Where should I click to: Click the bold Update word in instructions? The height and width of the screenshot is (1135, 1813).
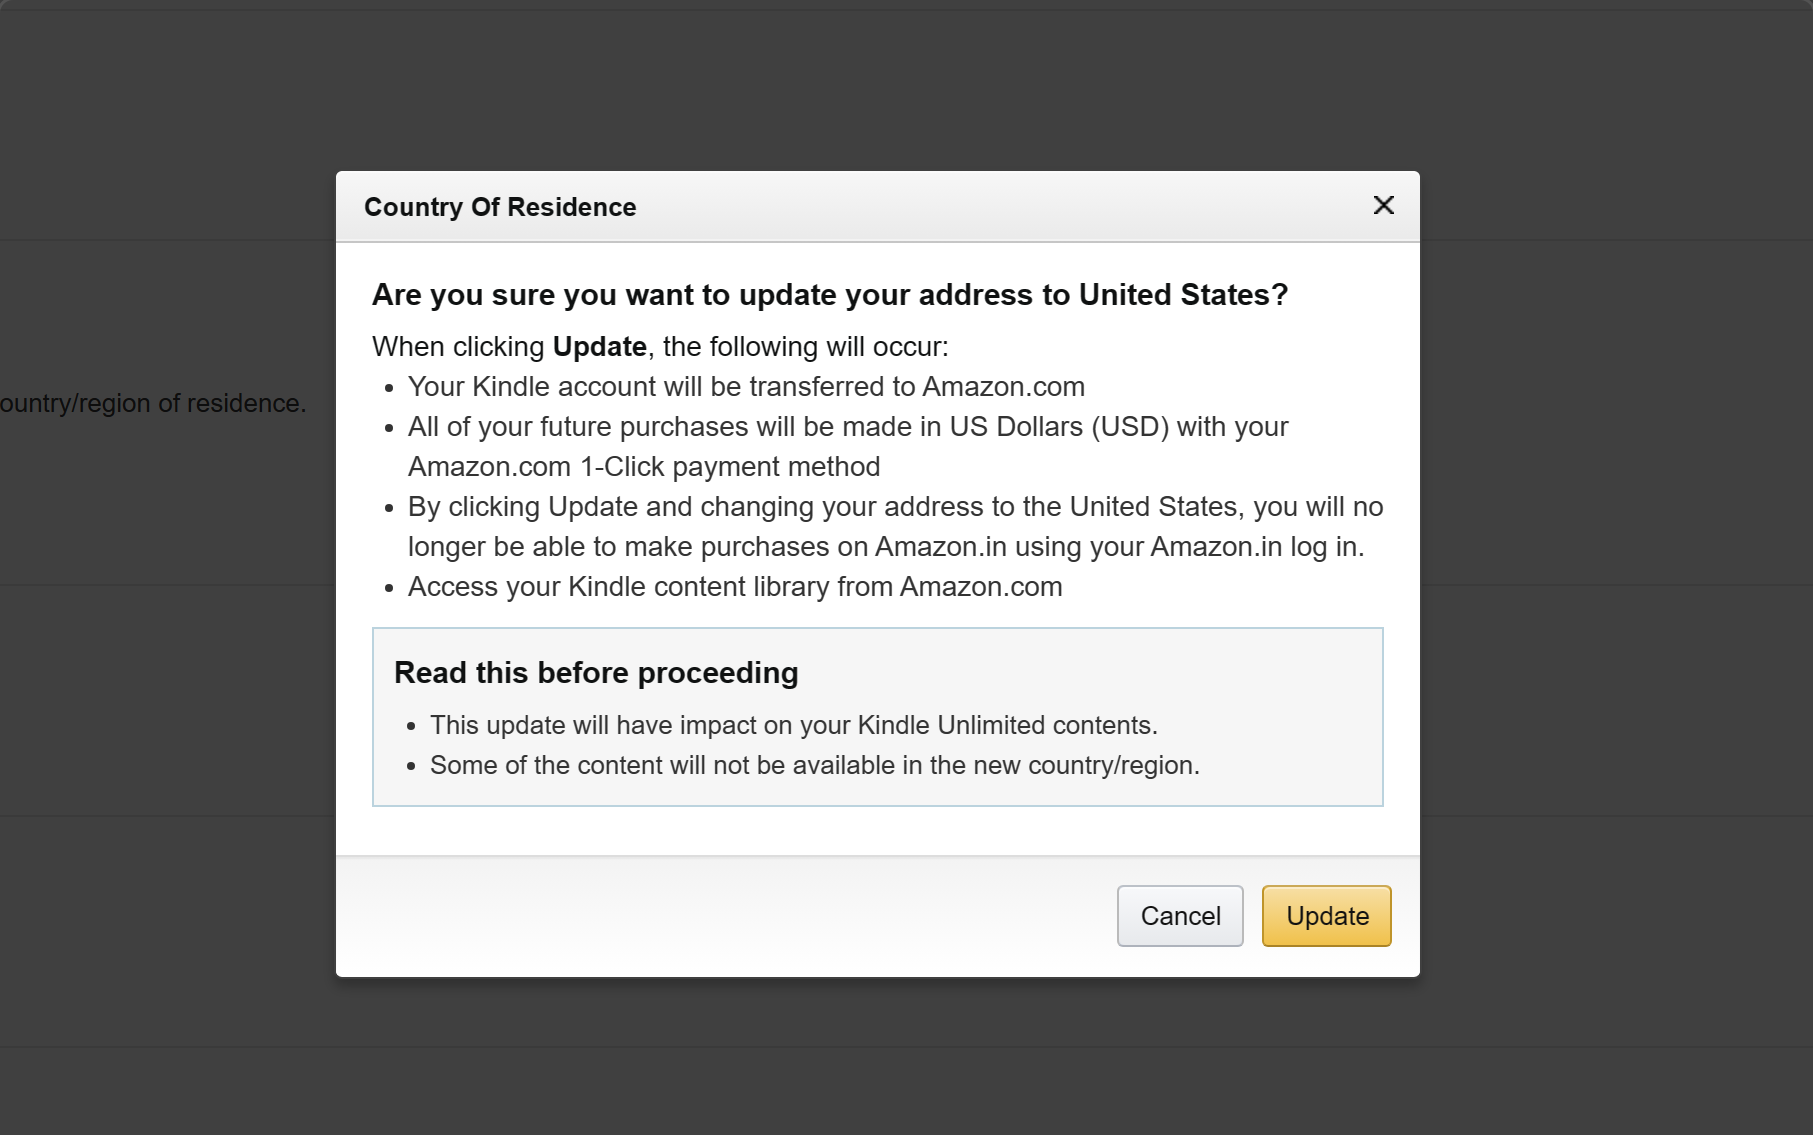599,347
